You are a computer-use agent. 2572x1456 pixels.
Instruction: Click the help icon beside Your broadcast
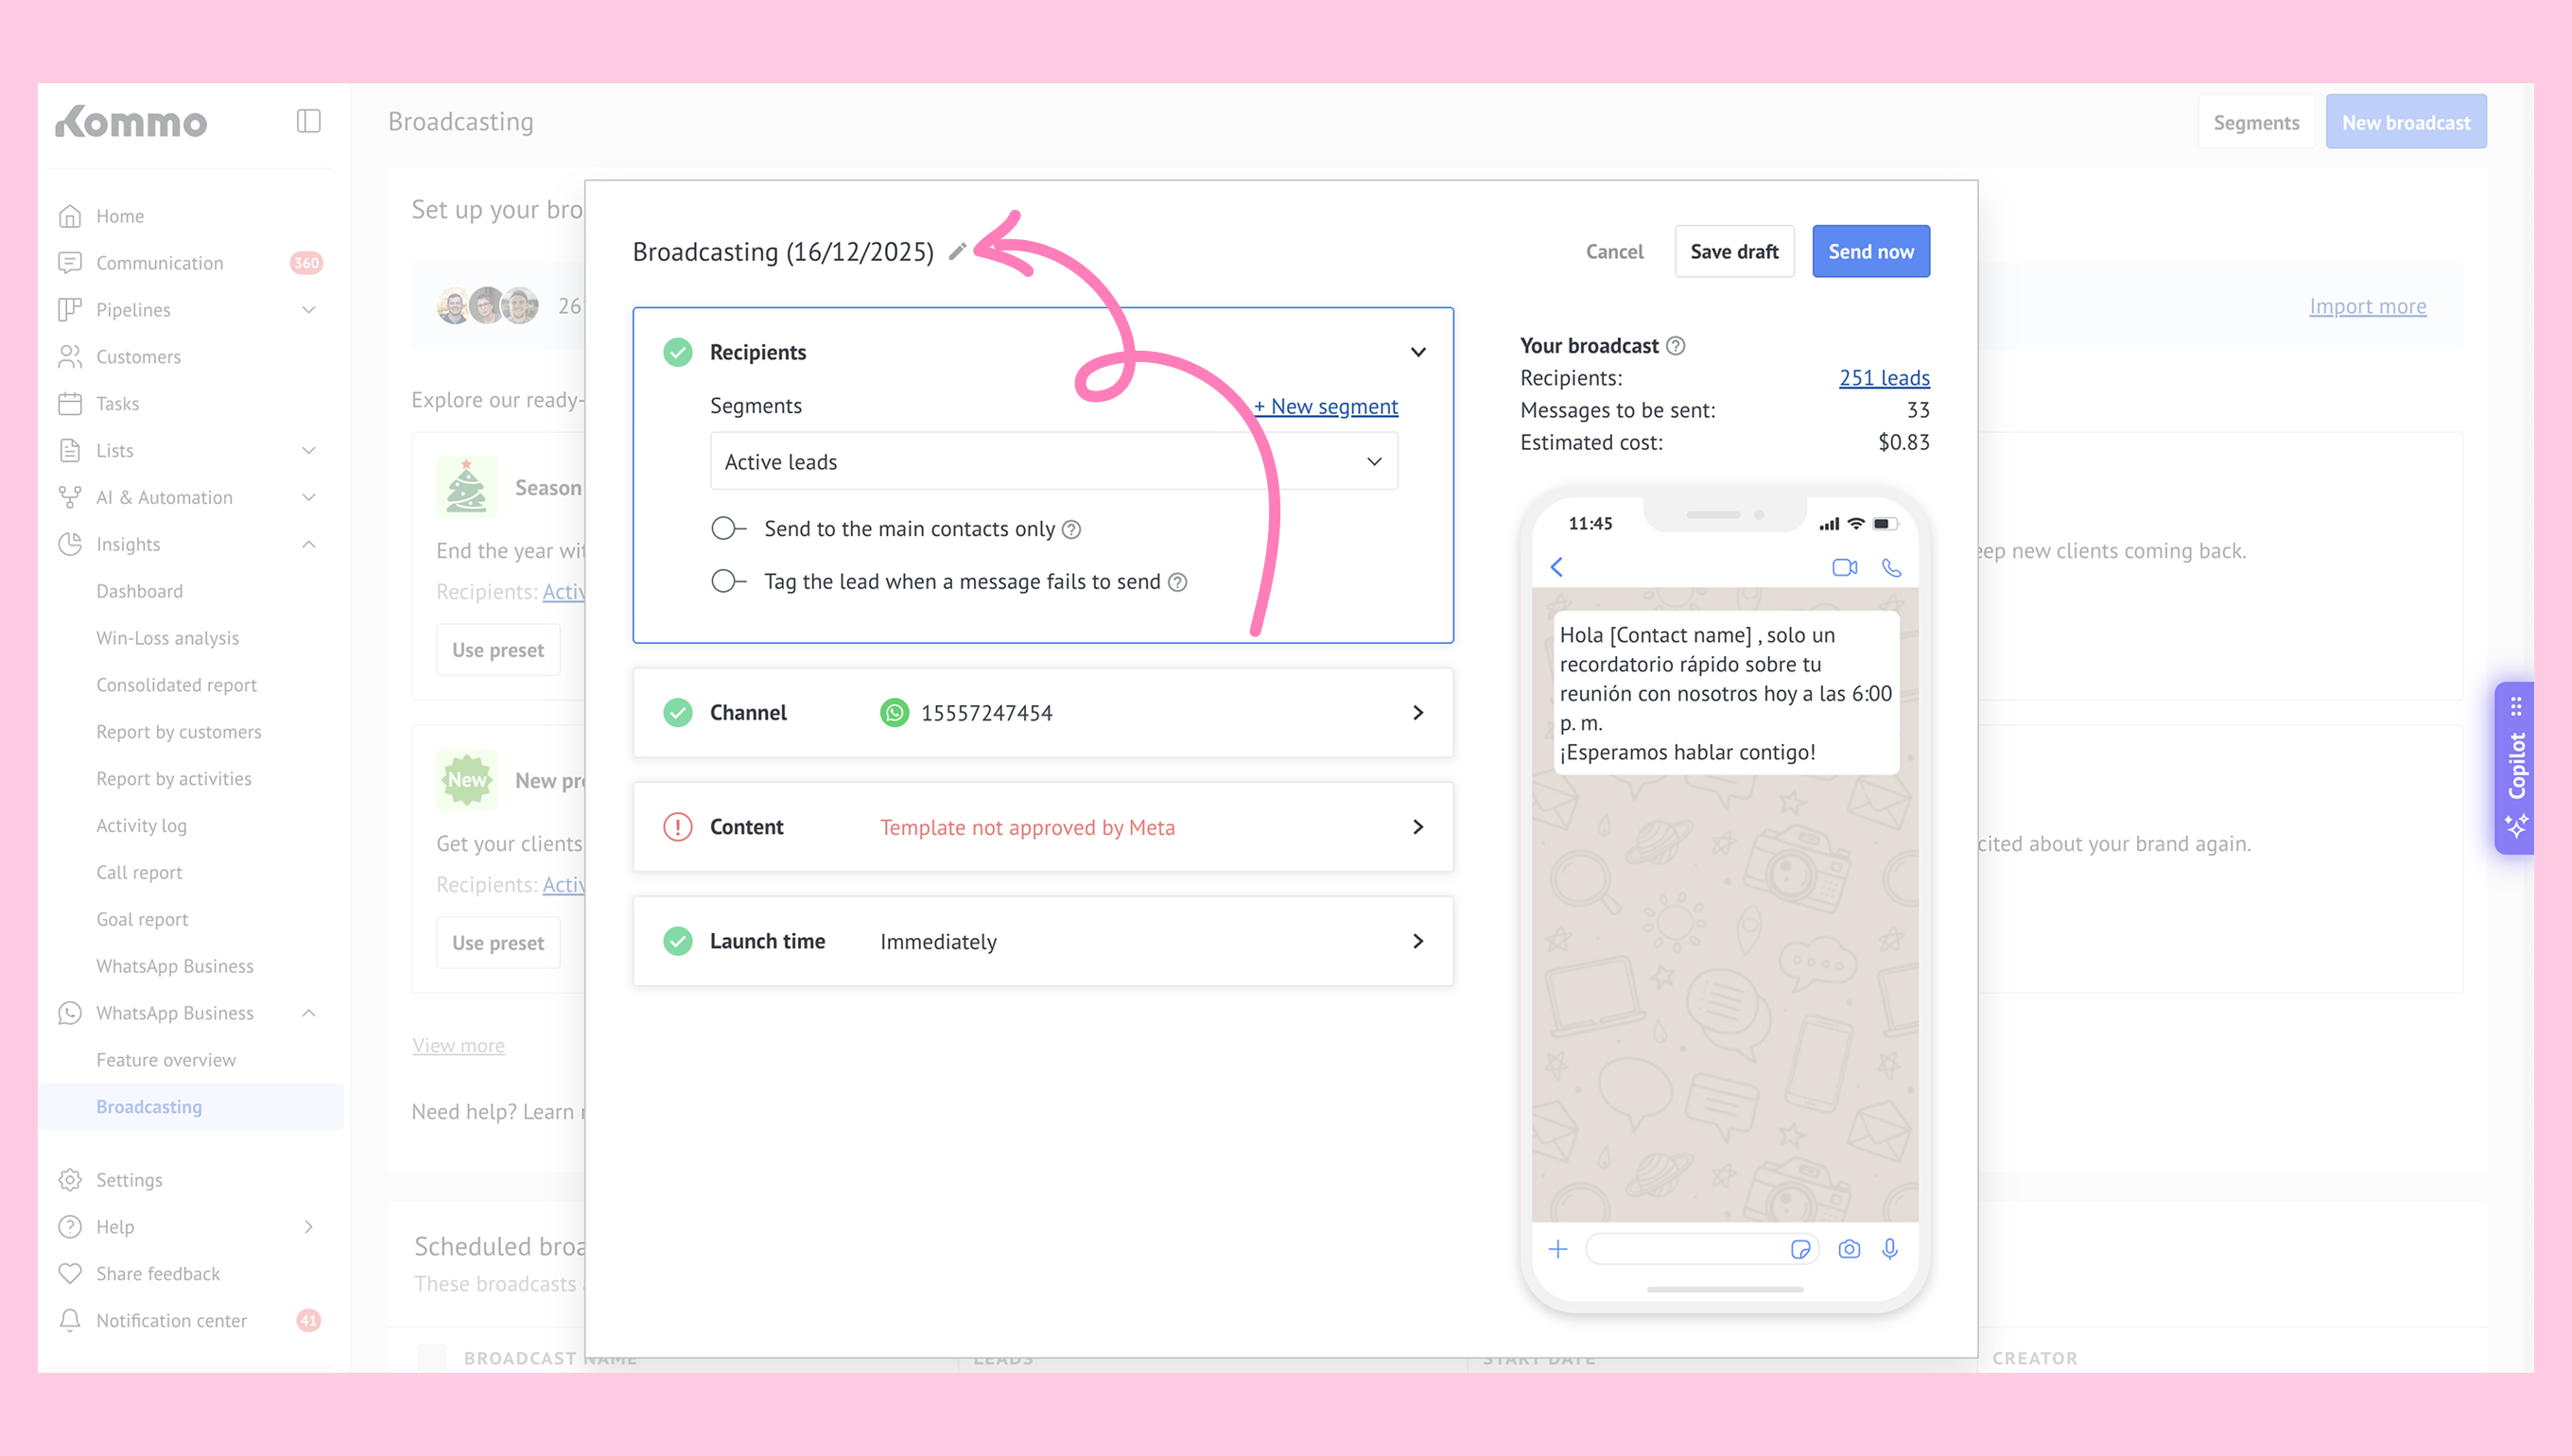[1676, 346]
